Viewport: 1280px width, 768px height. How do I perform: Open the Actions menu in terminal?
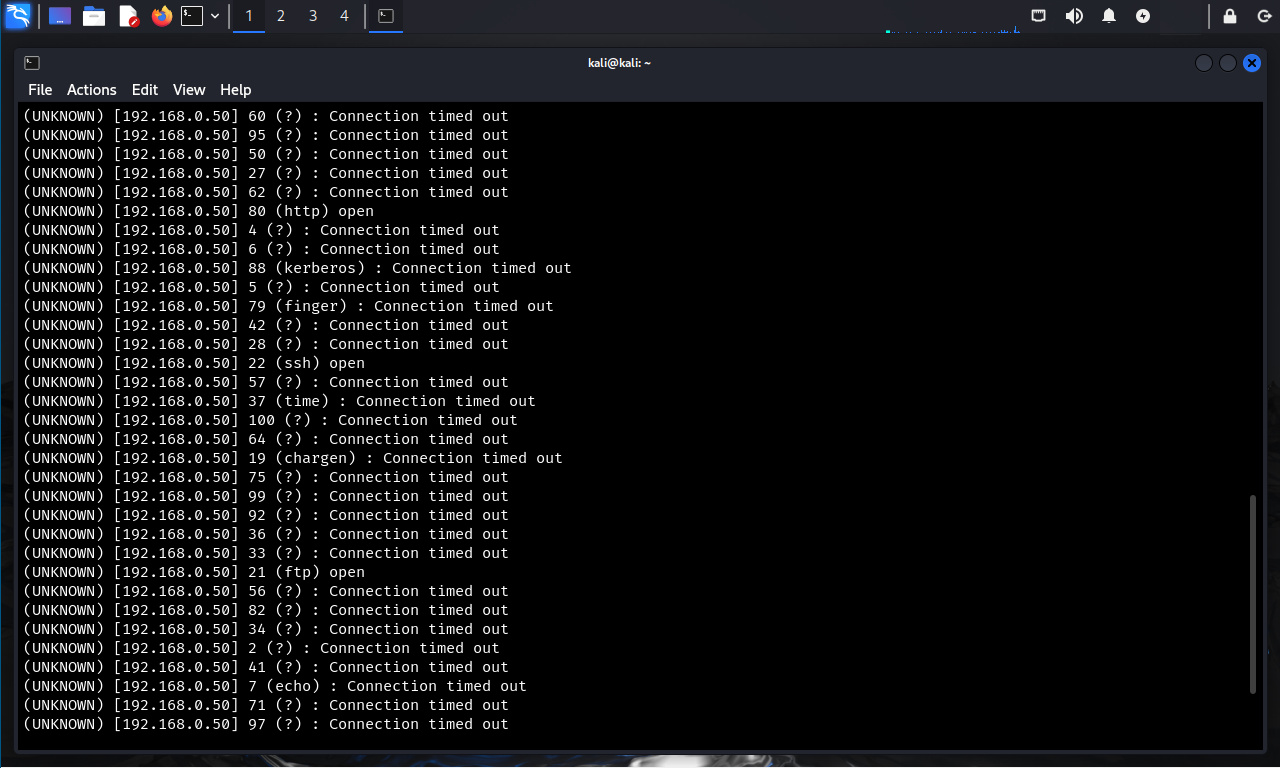click(x=92, y=90)
